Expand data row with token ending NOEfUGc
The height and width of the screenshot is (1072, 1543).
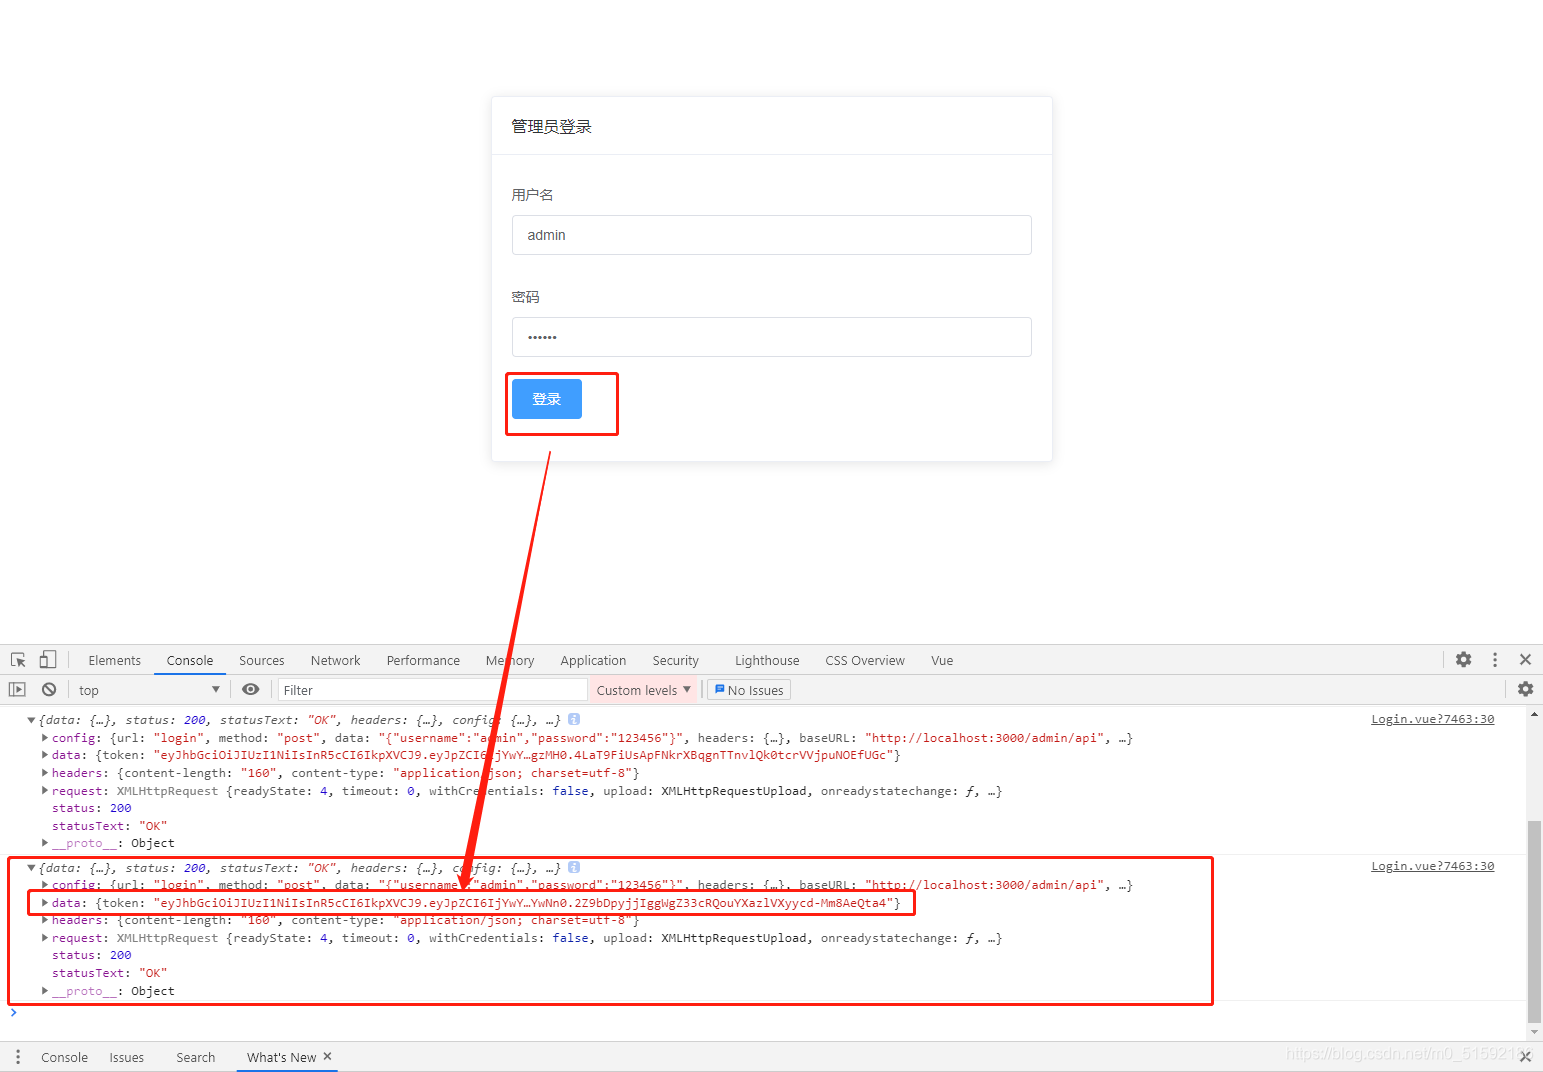pos(45,755)
